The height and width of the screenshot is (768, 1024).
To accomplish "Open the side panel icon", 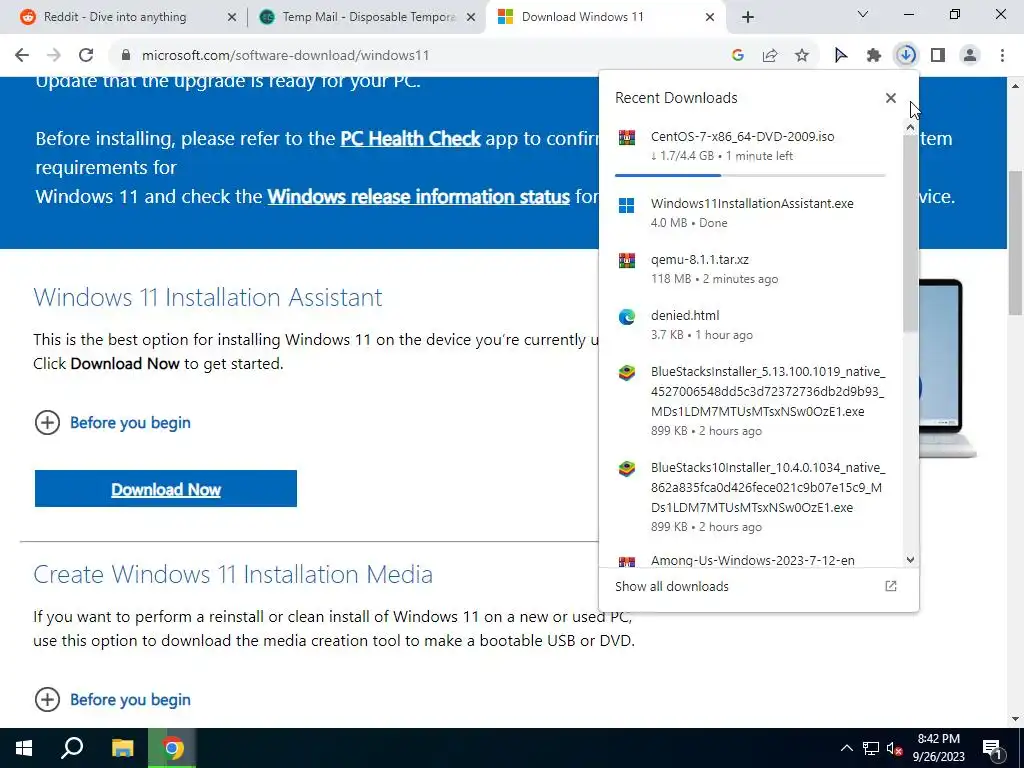I will (938, 56).
